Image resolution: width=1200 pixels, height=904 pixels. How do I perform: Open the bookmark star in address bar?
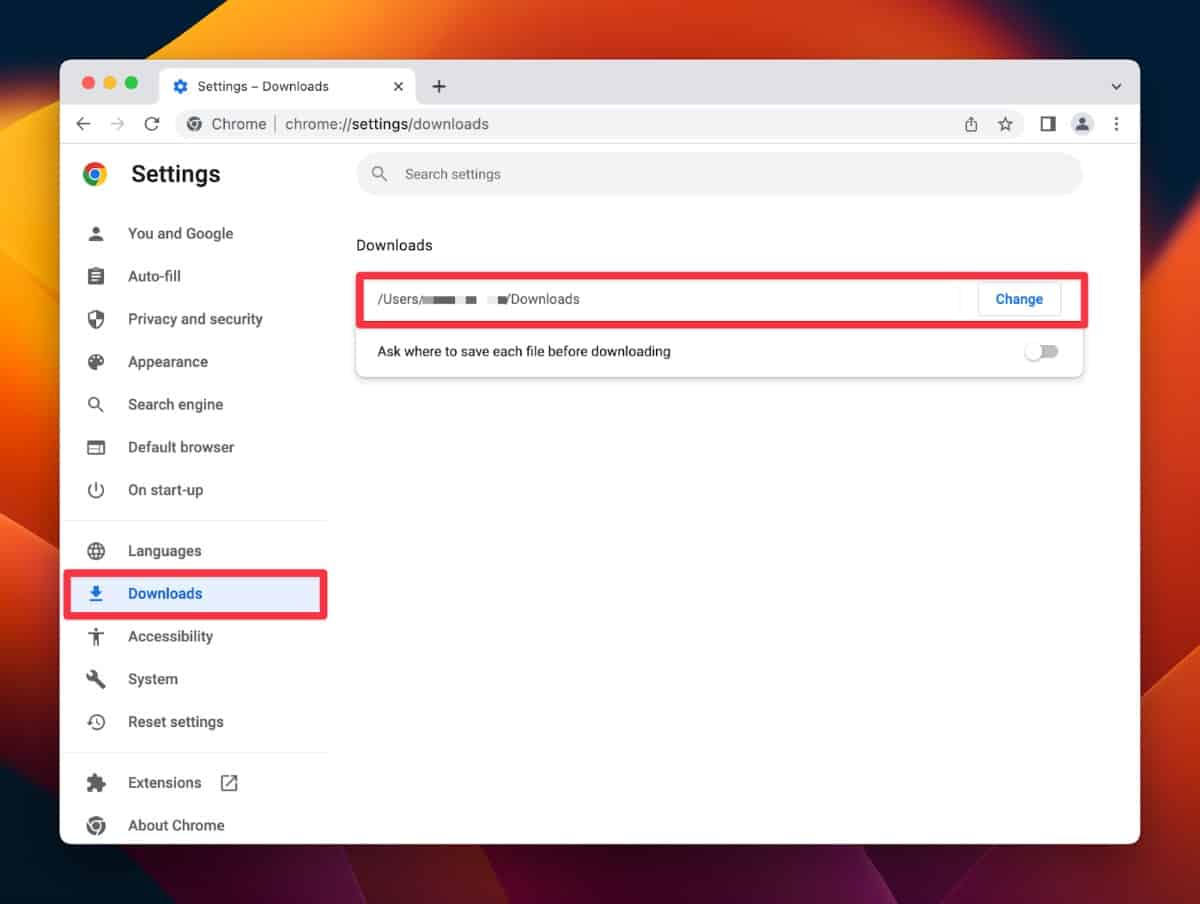[x=1006, y=124]
